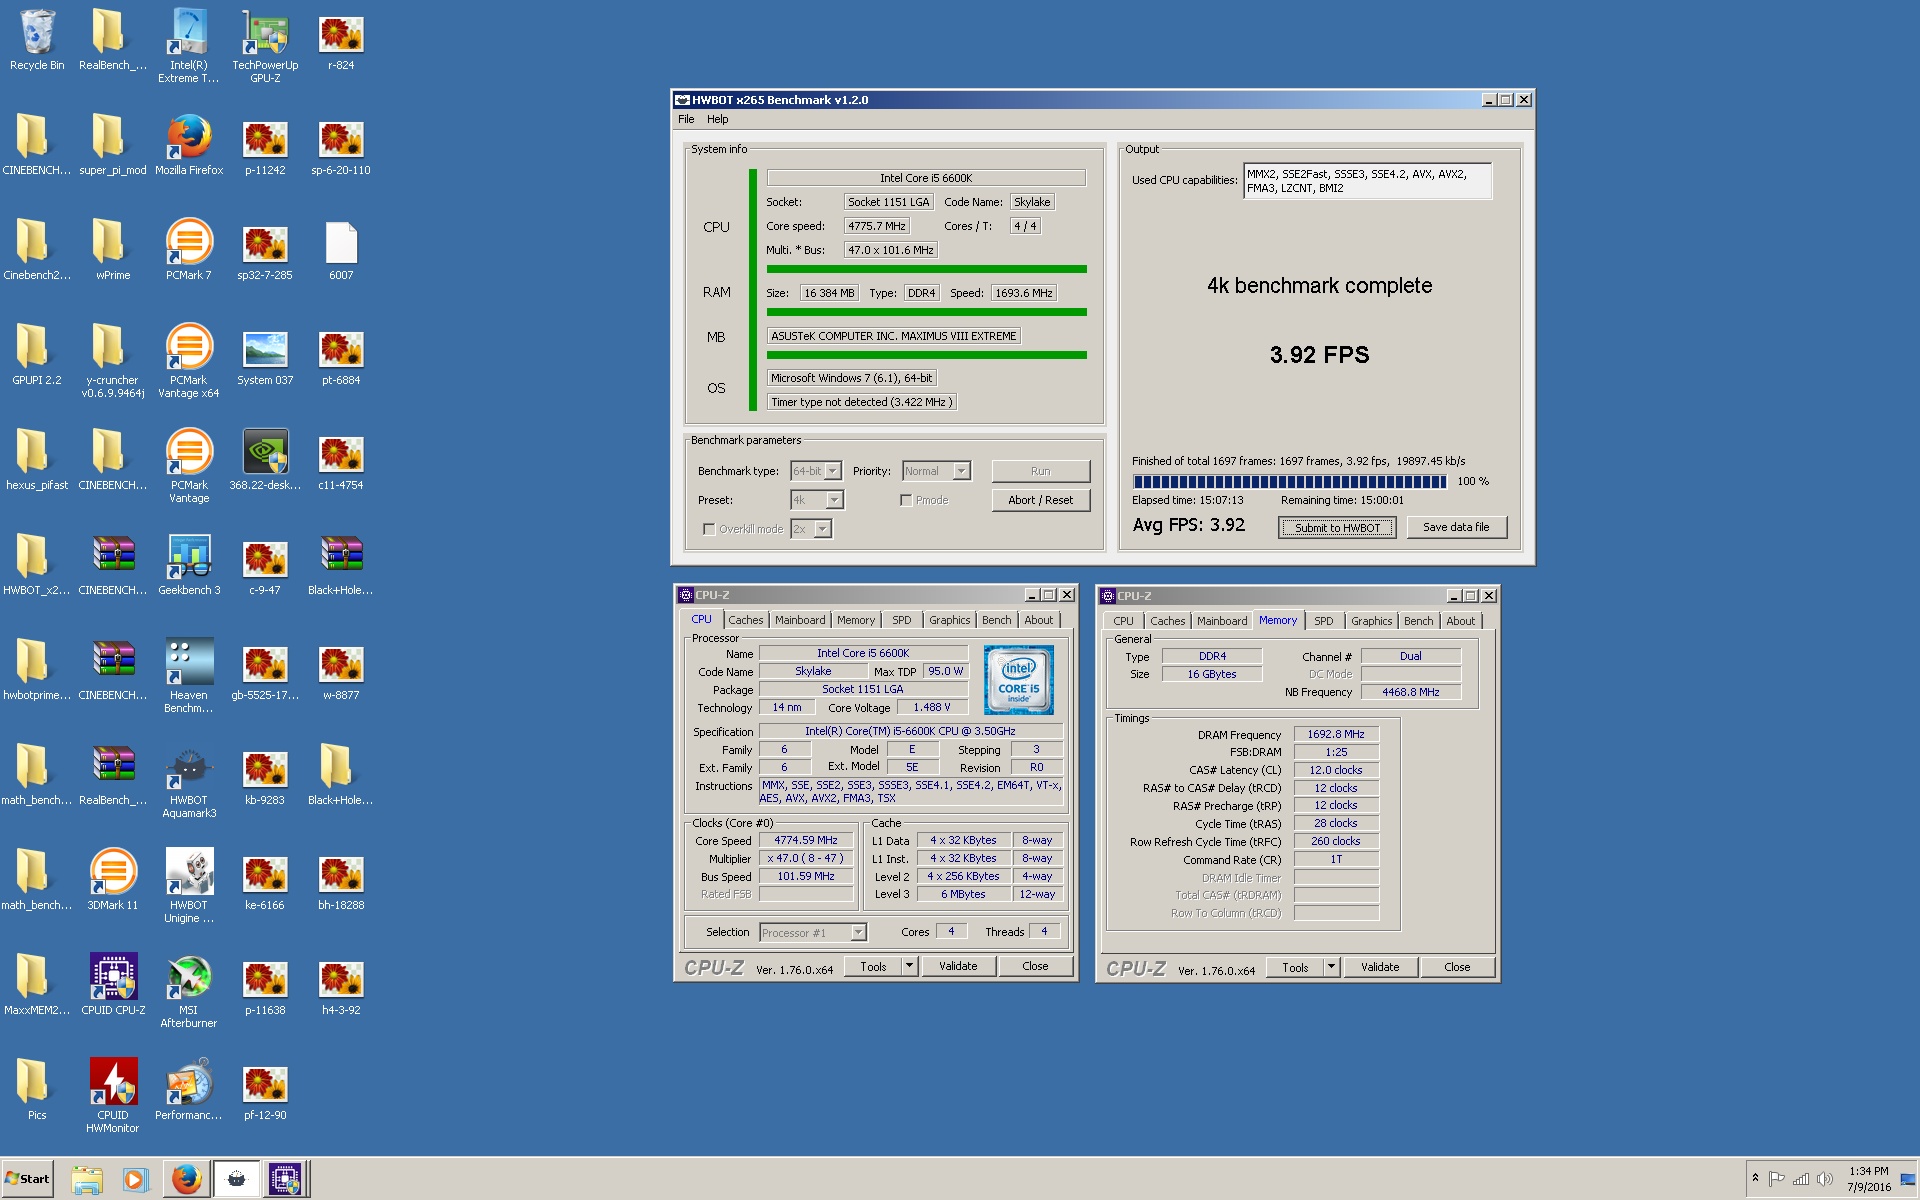Open the Help menu in HWBOT x265
This screenshot has width=1920, height=1200.
point(717,119)
